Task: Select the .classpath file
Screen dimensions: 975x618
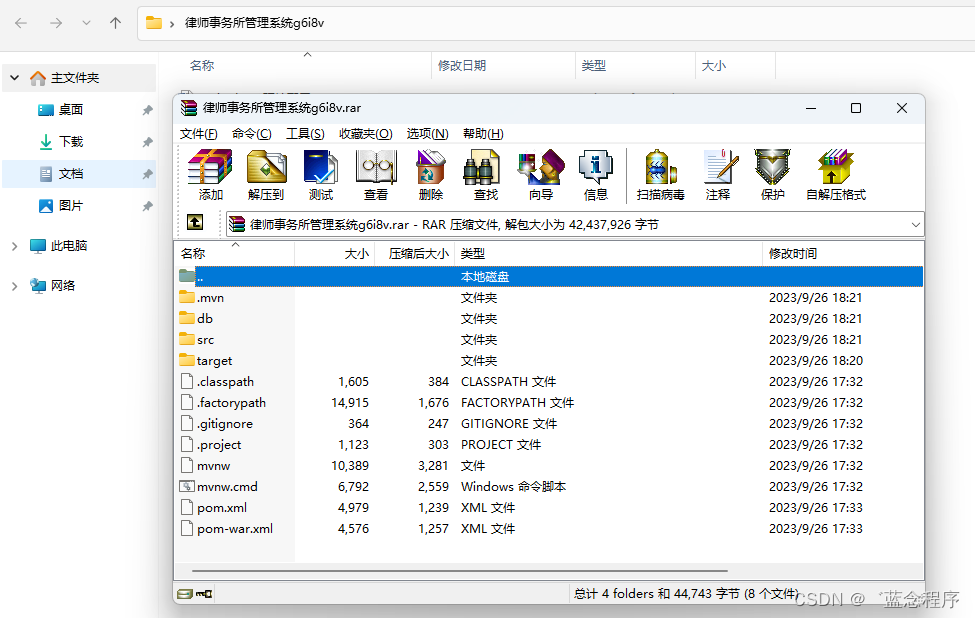Action: coord(550,382)
